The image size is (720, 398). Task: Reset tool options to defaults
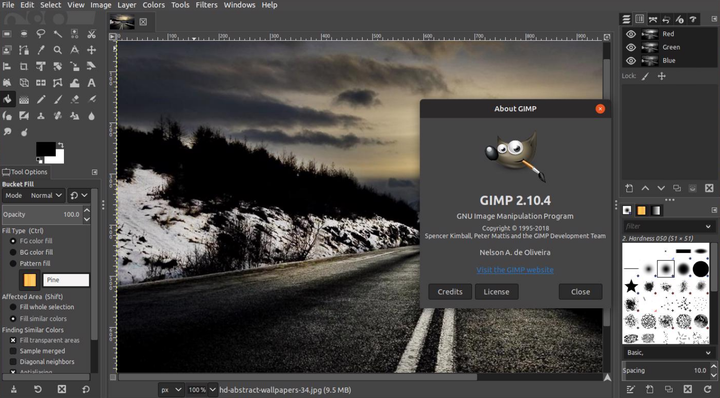pyautogui.click(x=85, y=389)
